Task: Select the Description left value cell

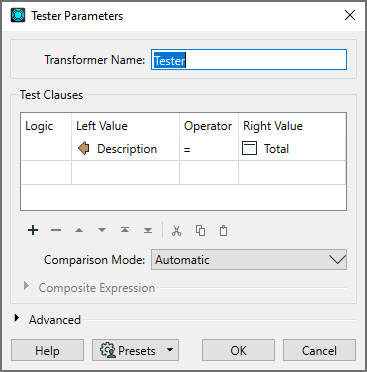Action: (x=125, y=149)
